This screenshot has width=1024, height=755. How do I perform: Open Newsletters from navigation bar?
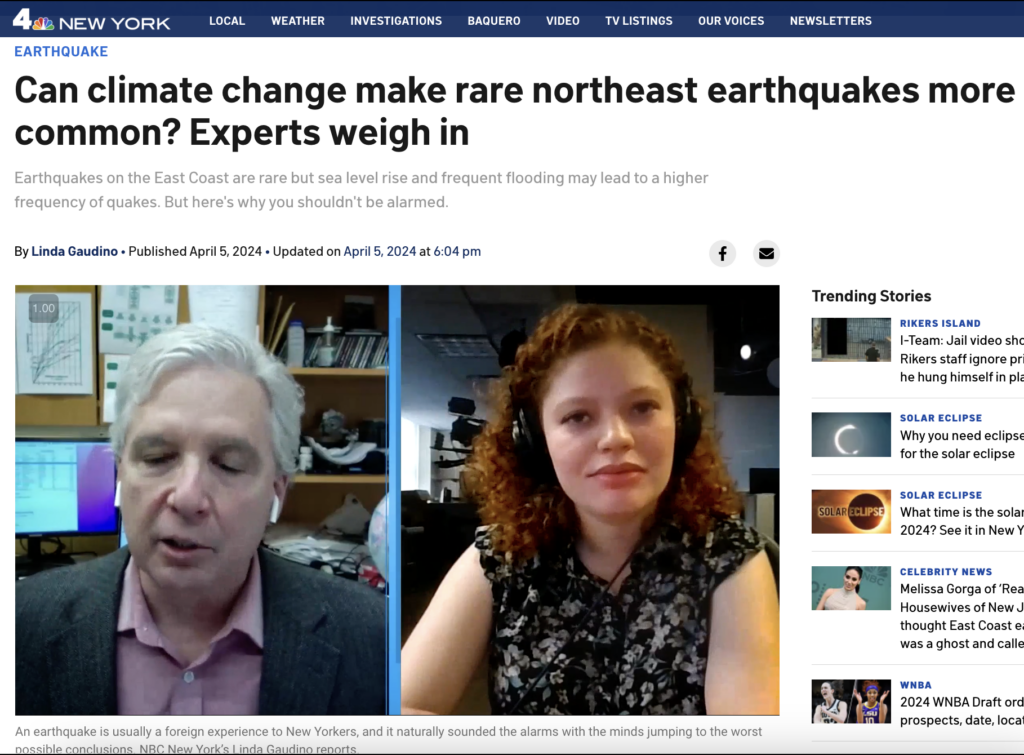[831, 21]
